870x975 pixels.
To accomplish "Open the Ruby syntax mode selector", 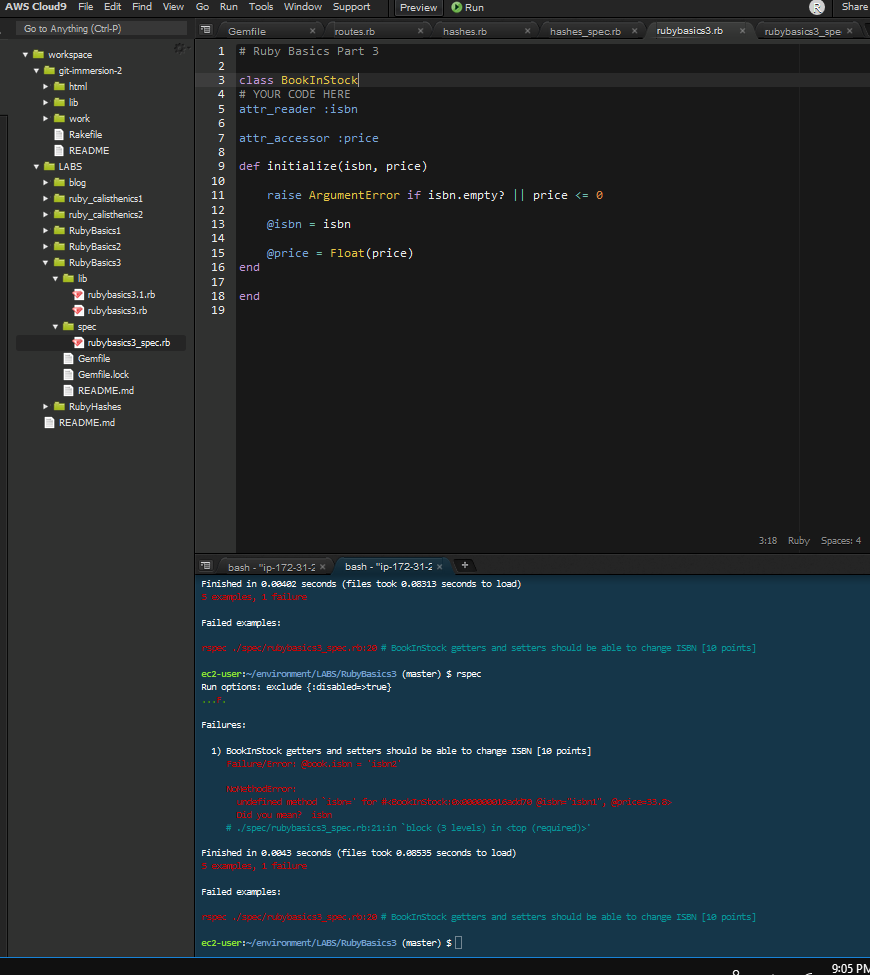I will click(x=798, y=540).
